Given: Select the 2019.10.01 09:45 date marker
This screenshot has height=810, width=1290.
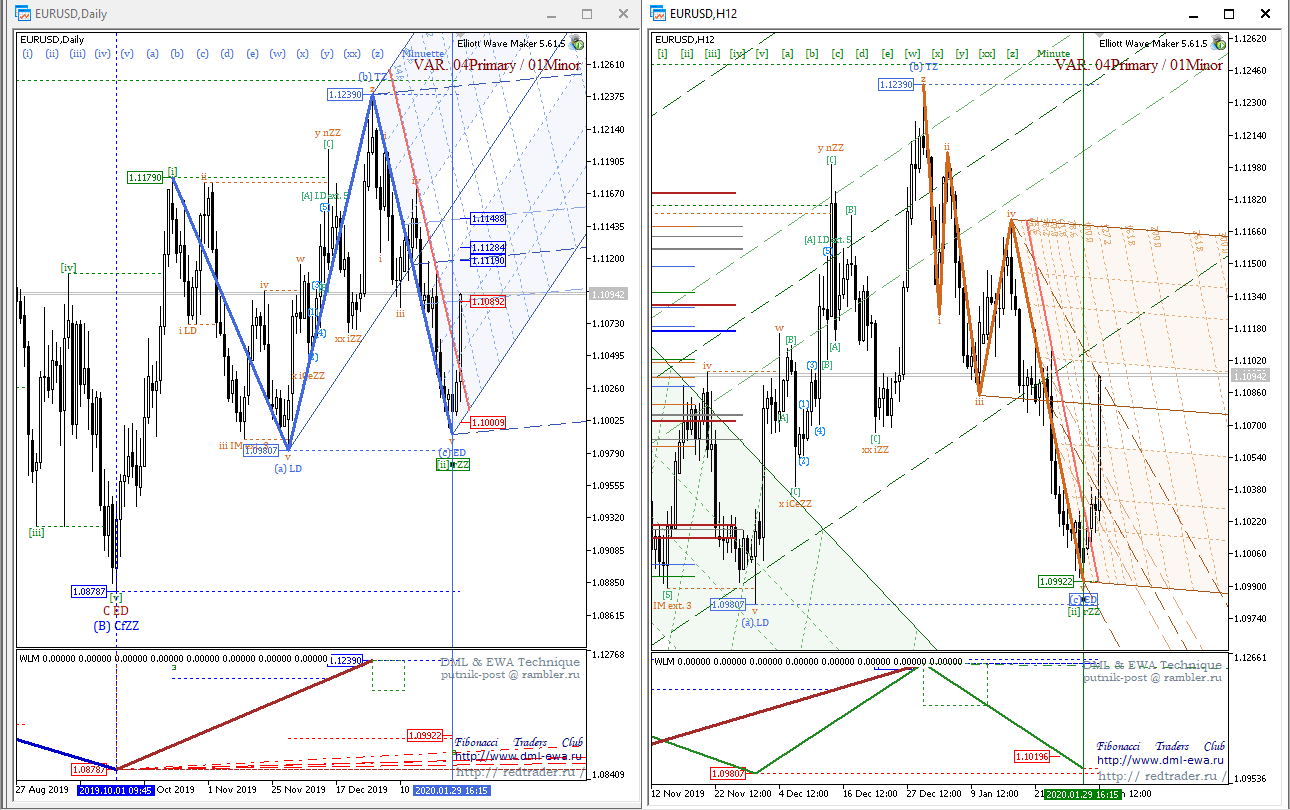Looking at the screenshot, I should 116,789.
